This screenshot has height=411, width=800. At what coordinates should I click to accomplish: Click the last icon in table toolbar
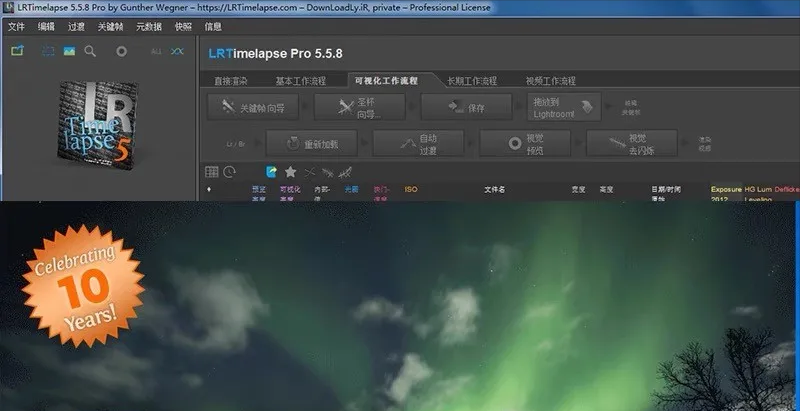345,172
